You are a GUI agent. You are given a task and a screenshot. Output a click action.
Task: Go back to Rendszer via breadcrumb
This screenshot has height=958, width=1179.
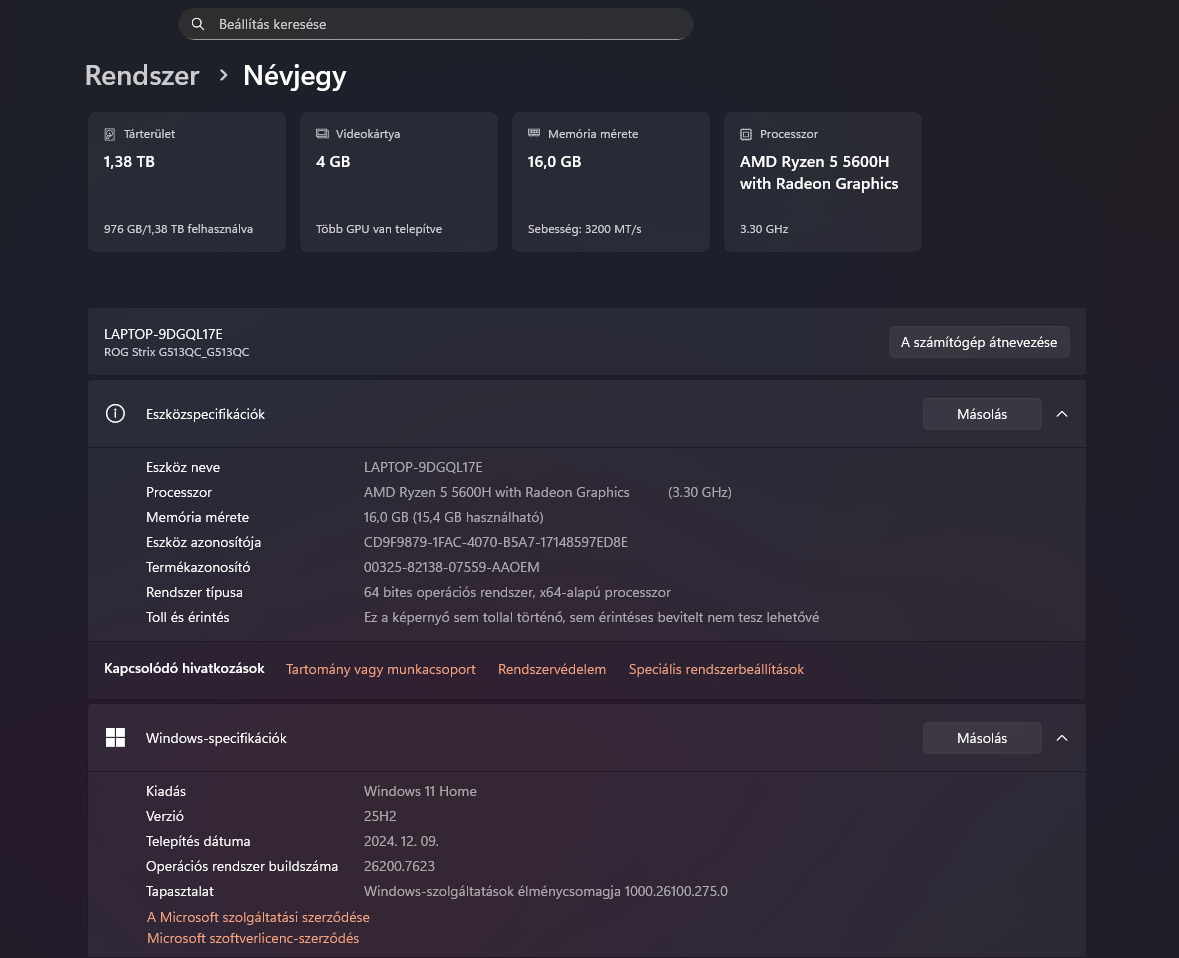tap(142, 76)
